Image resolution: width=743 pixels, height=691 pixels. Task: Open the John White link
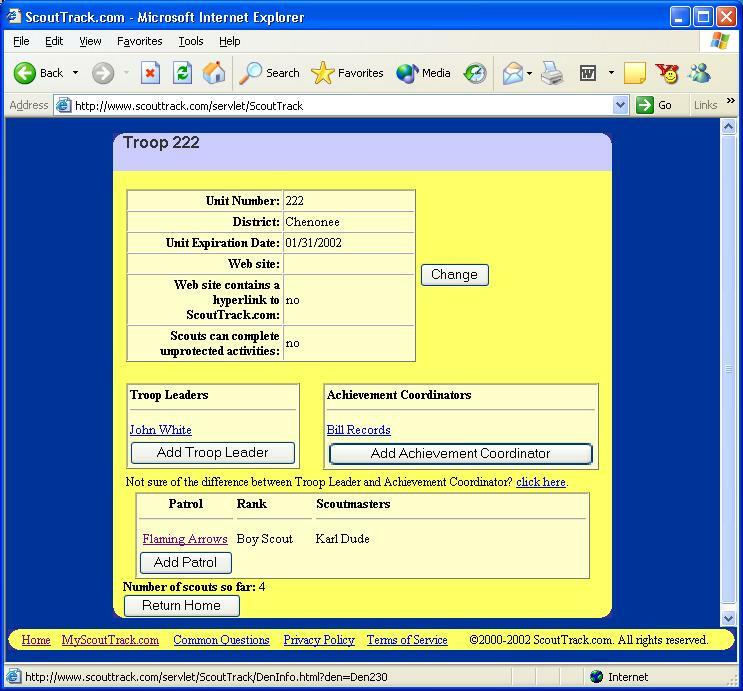click(161, 430)
